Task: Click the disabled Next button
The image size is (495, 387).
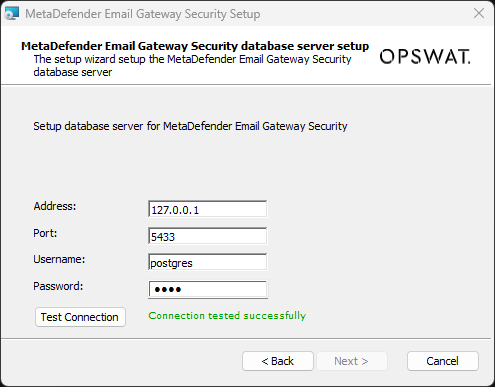Action: [352, 361]
